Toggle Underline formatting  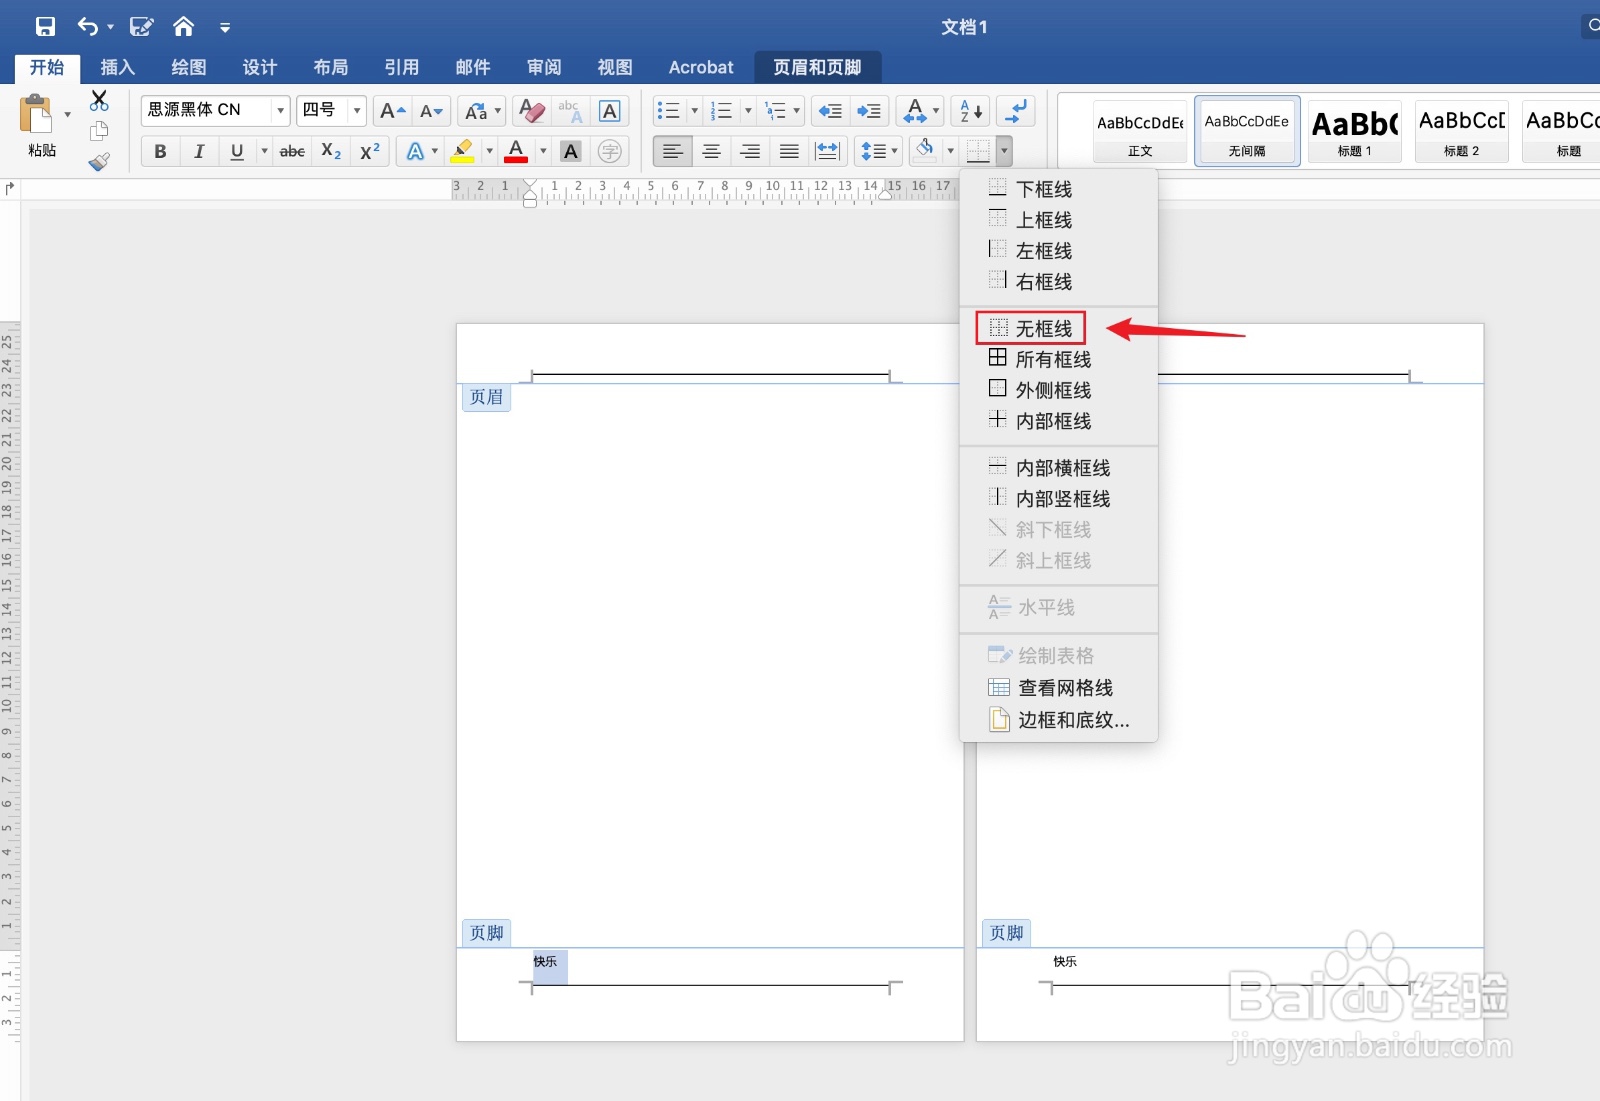point(237,151)
